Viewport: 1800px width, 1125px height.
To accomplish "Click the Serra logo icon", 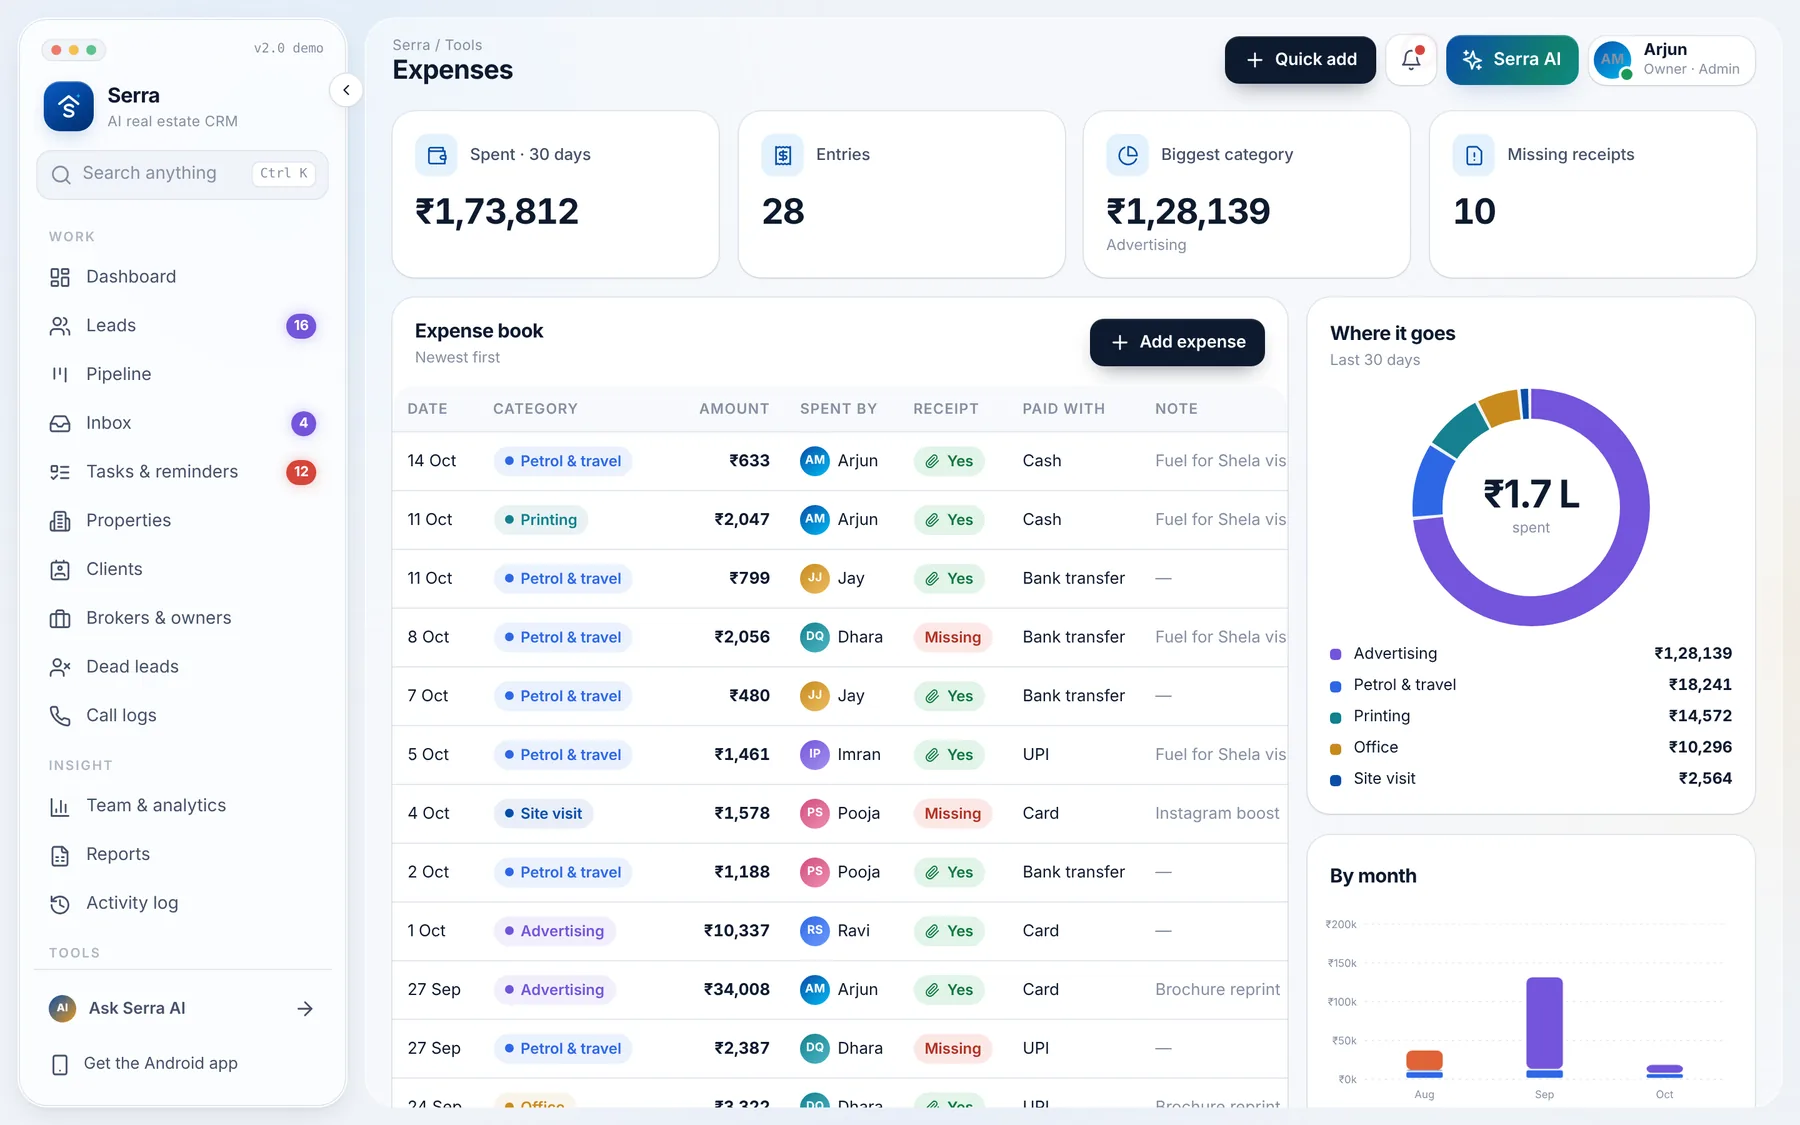I will pyautogui.click(x=69, y=107).
